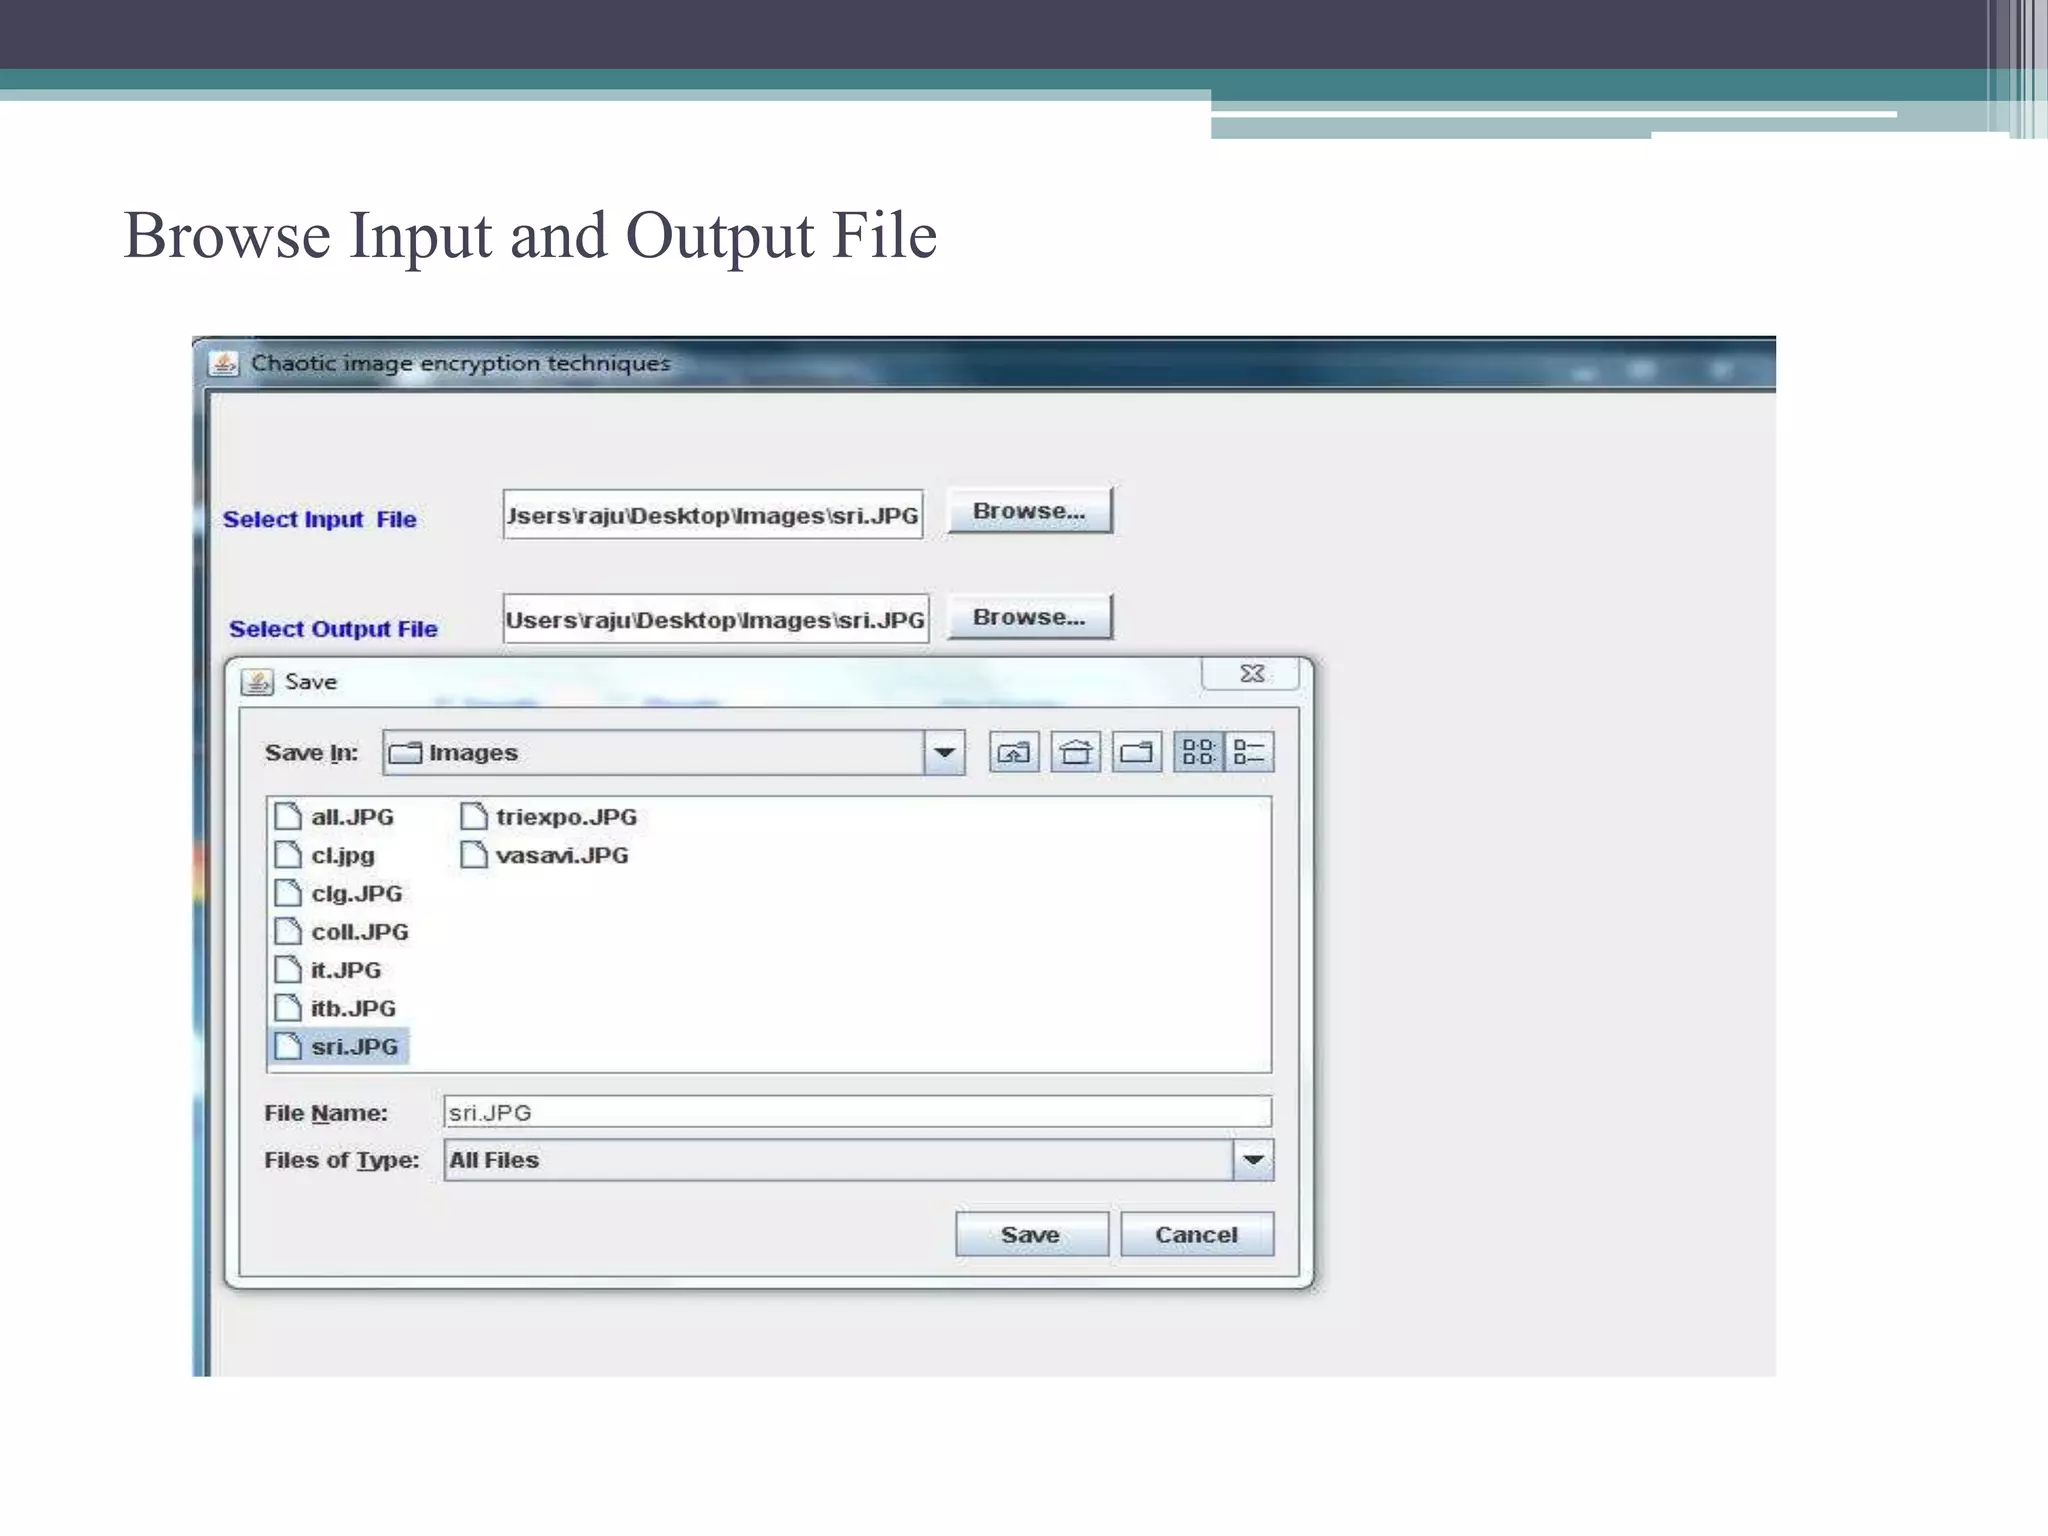
Task: Close the Save dialog
Action: click(1252, 674)
